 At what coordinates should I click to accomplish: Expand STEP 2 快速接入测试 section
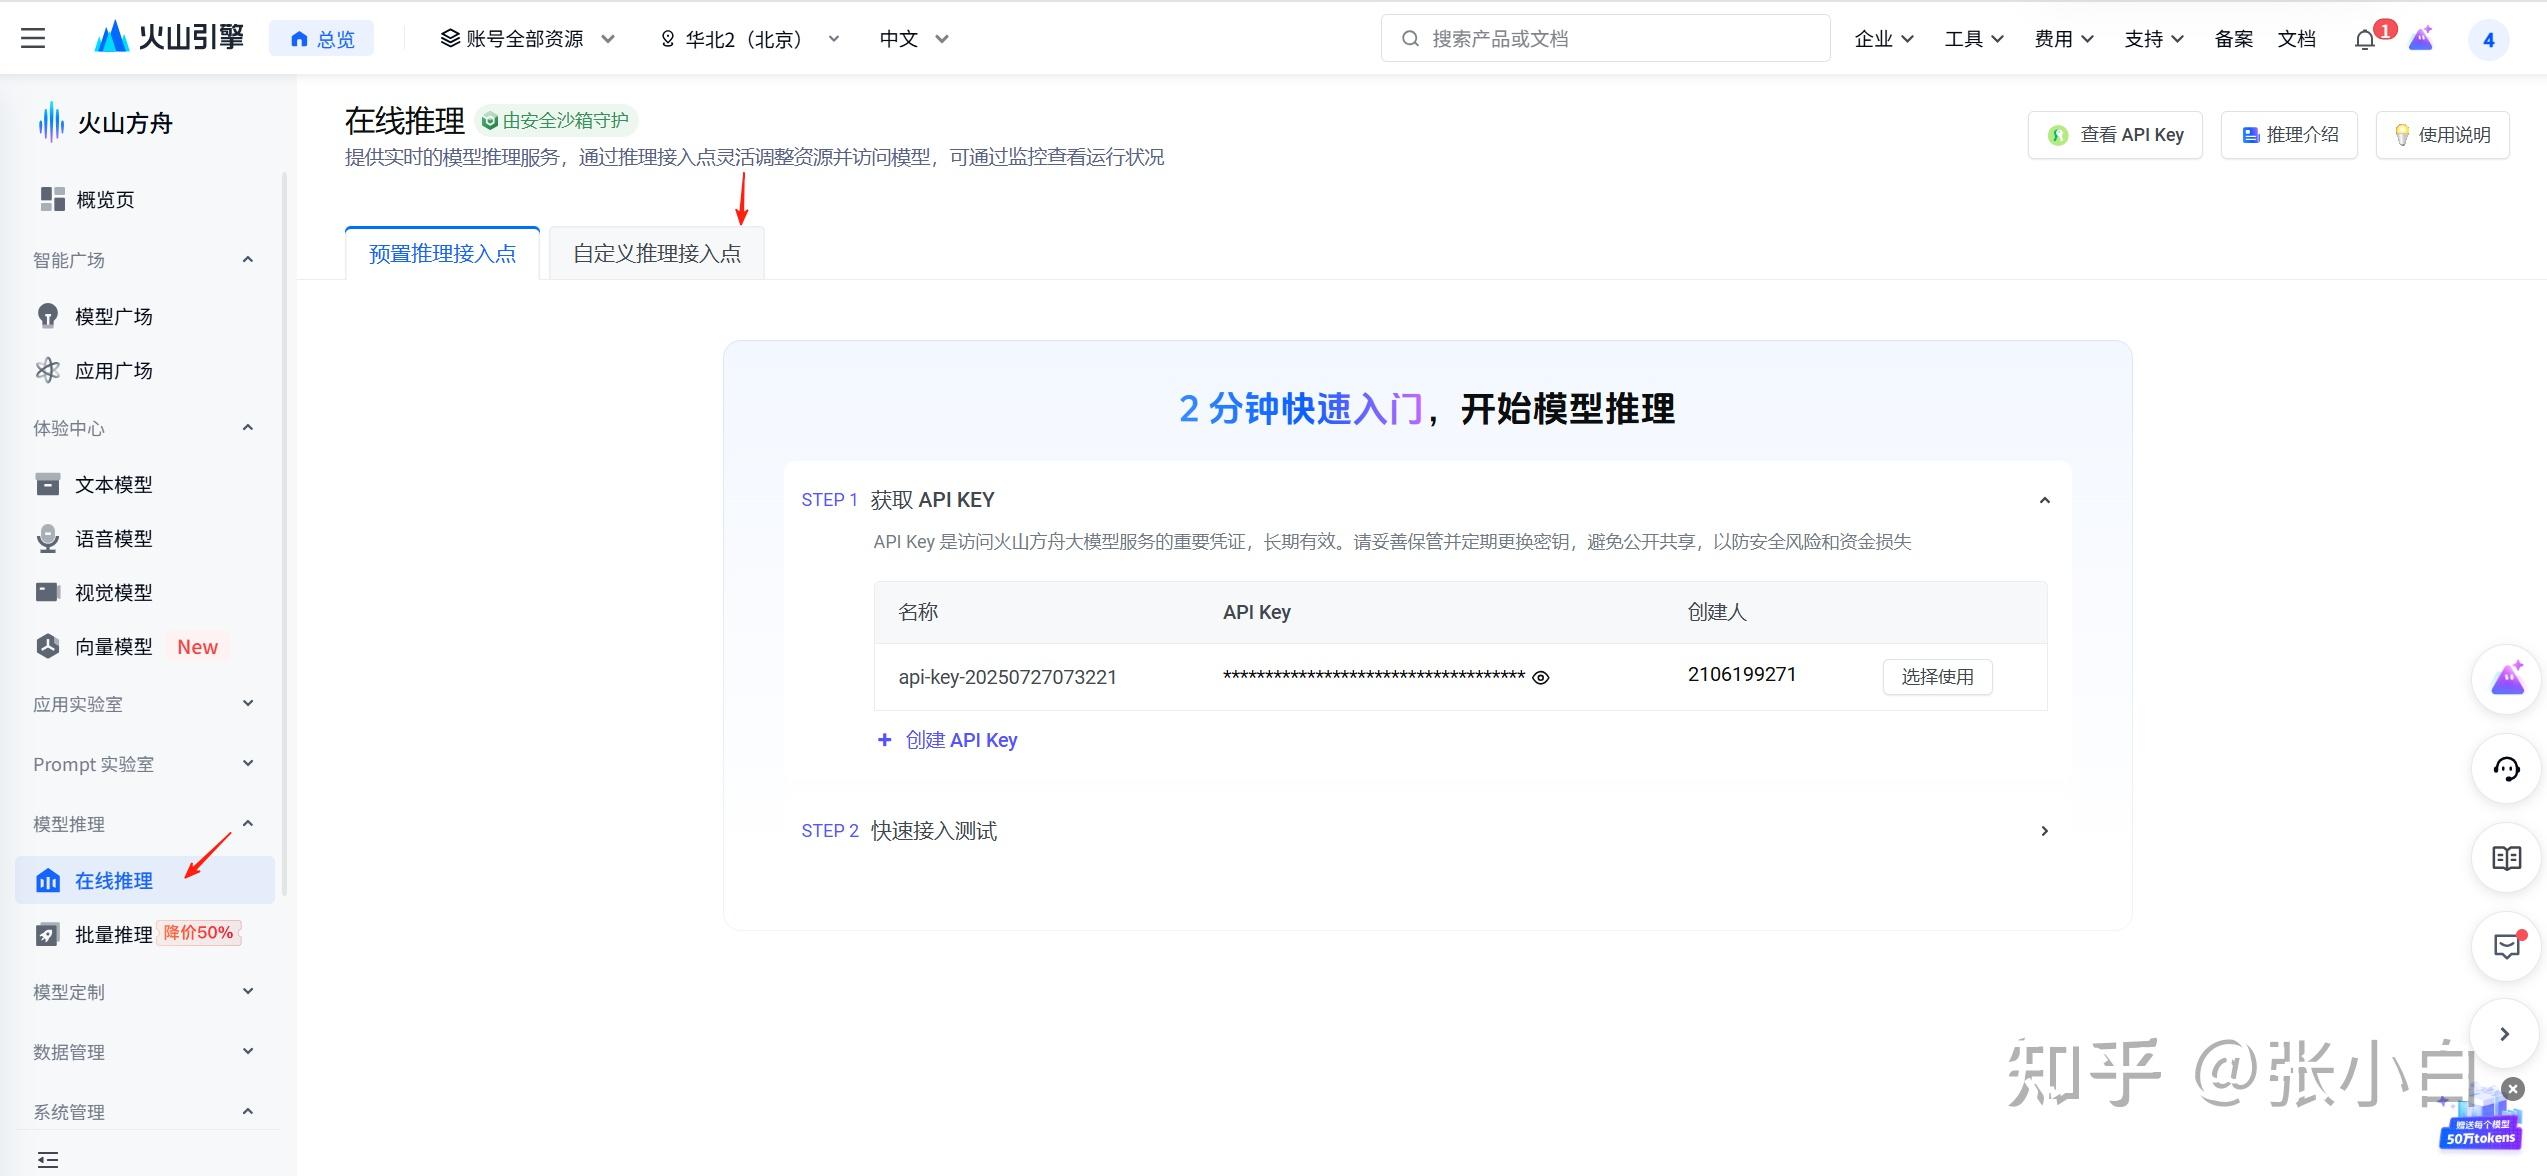point(2044,831)
